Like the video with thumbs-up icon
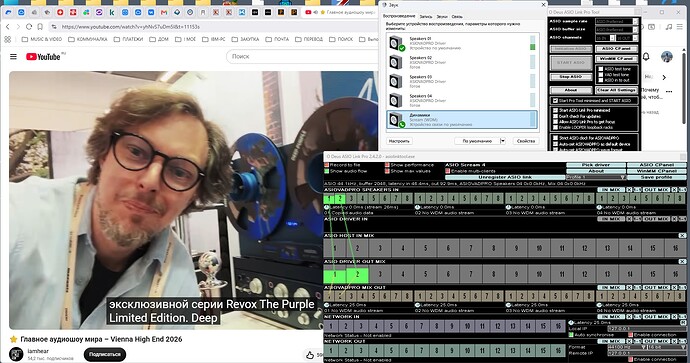The image size is (690, 363). [310, 355]
